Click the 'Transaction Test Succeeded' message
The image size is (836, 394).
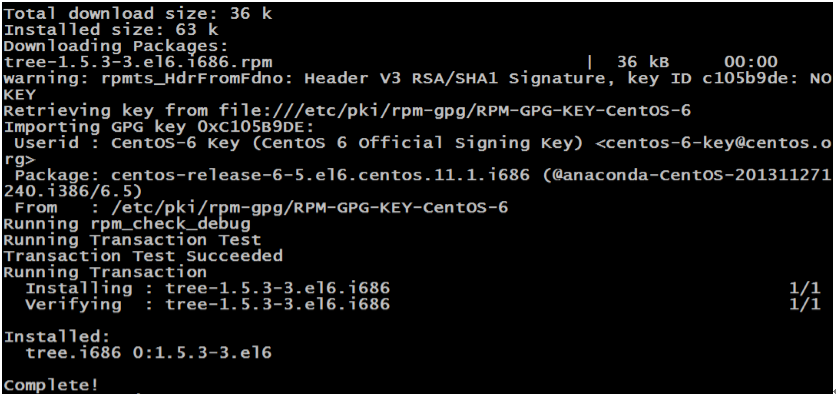tap(143, 256)
